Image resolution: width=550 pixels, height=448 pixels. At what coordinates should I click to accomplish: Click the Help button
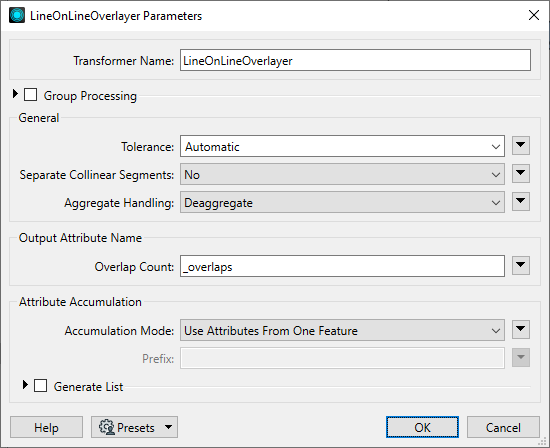(x=46, y=427)
